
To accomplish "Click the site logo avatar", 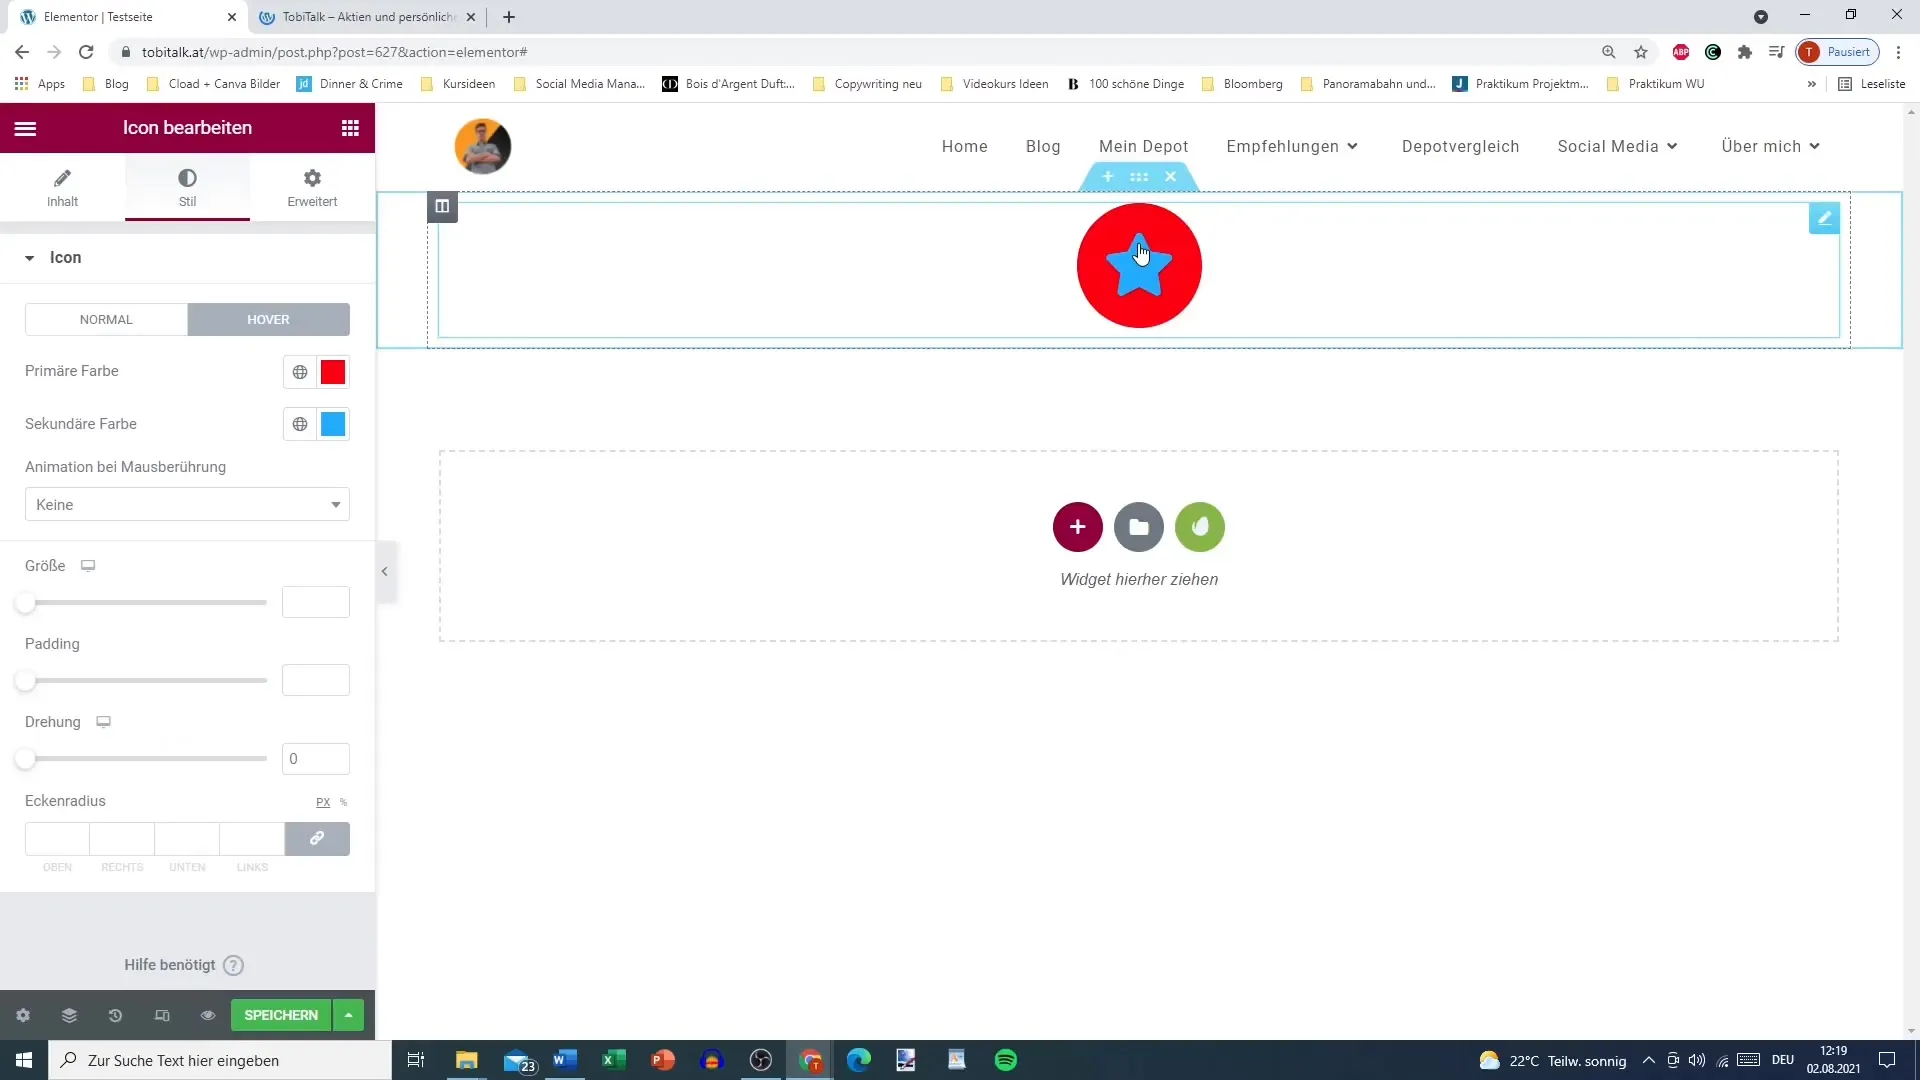I will click(x=483, y=147).
